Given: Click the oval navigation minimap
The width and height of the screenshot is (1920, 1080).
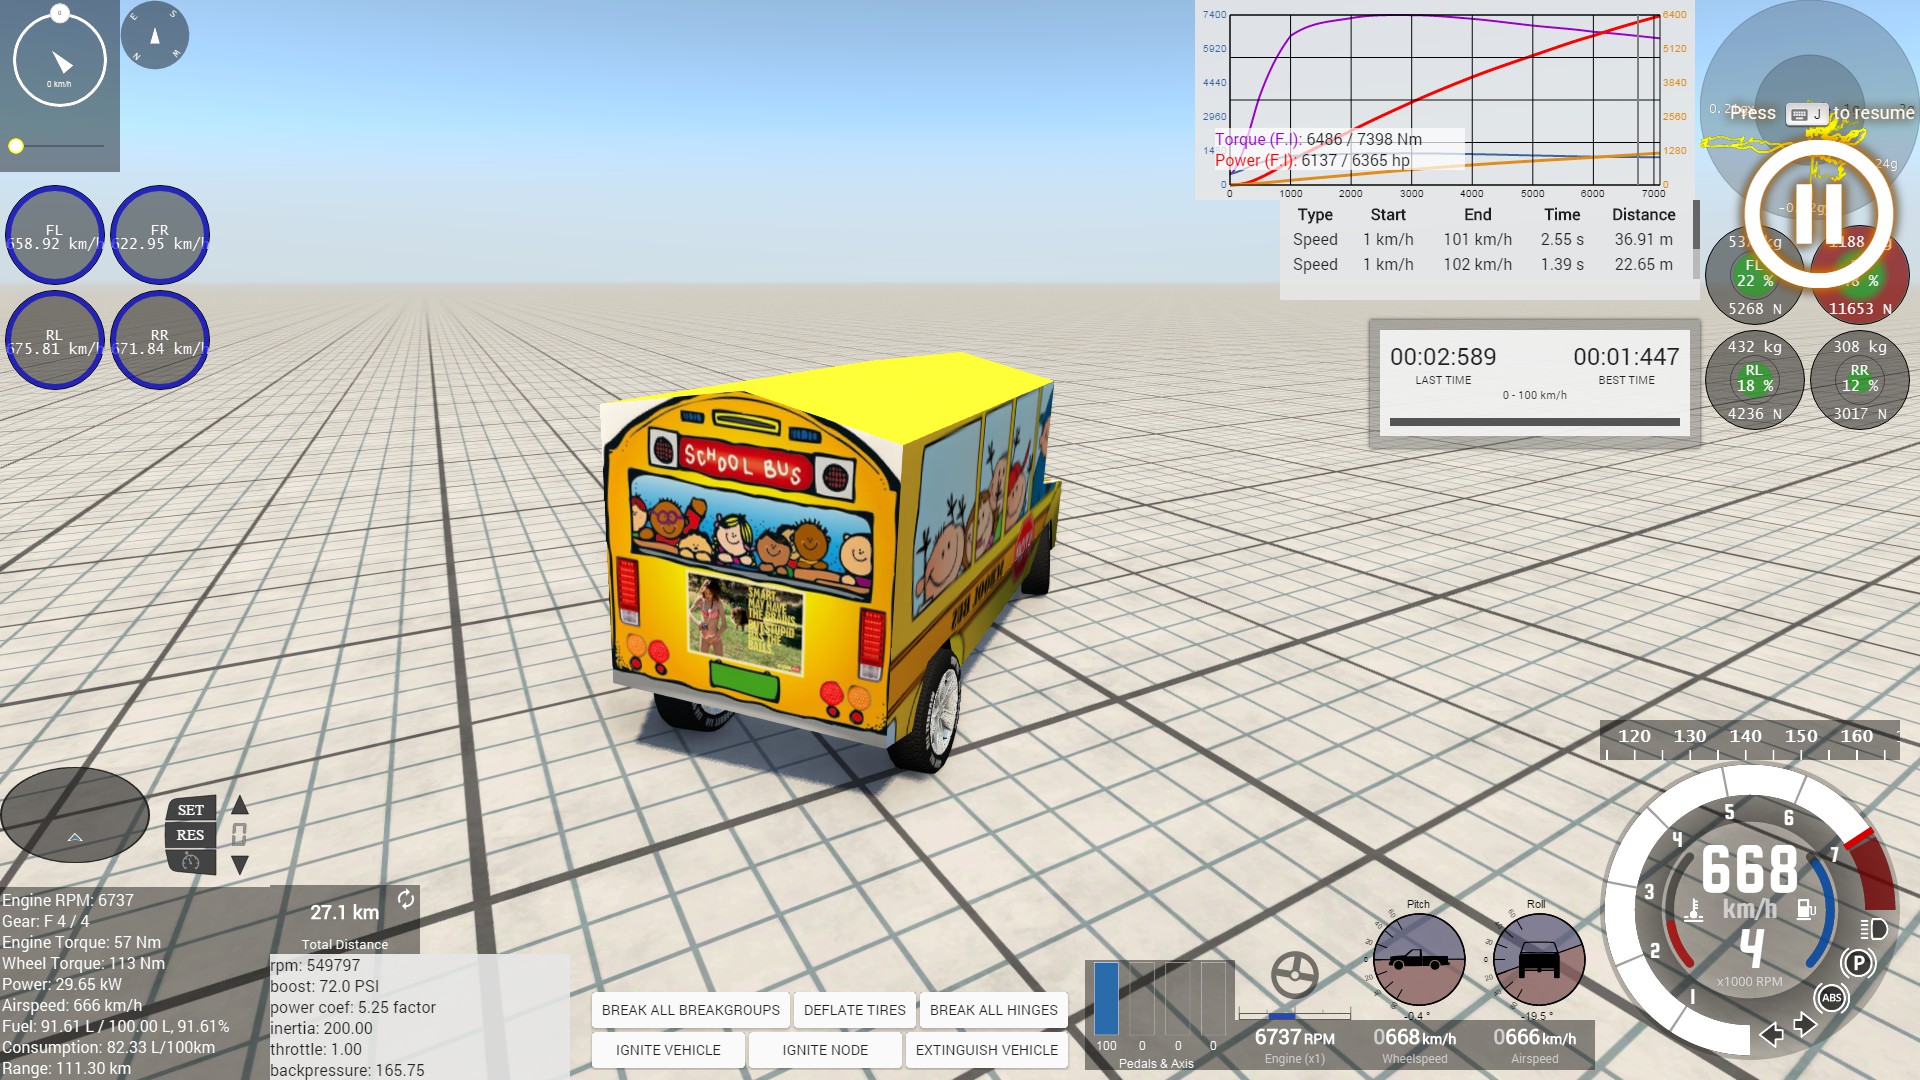Looking at the screenshot, I should click(x=75, y=815).
